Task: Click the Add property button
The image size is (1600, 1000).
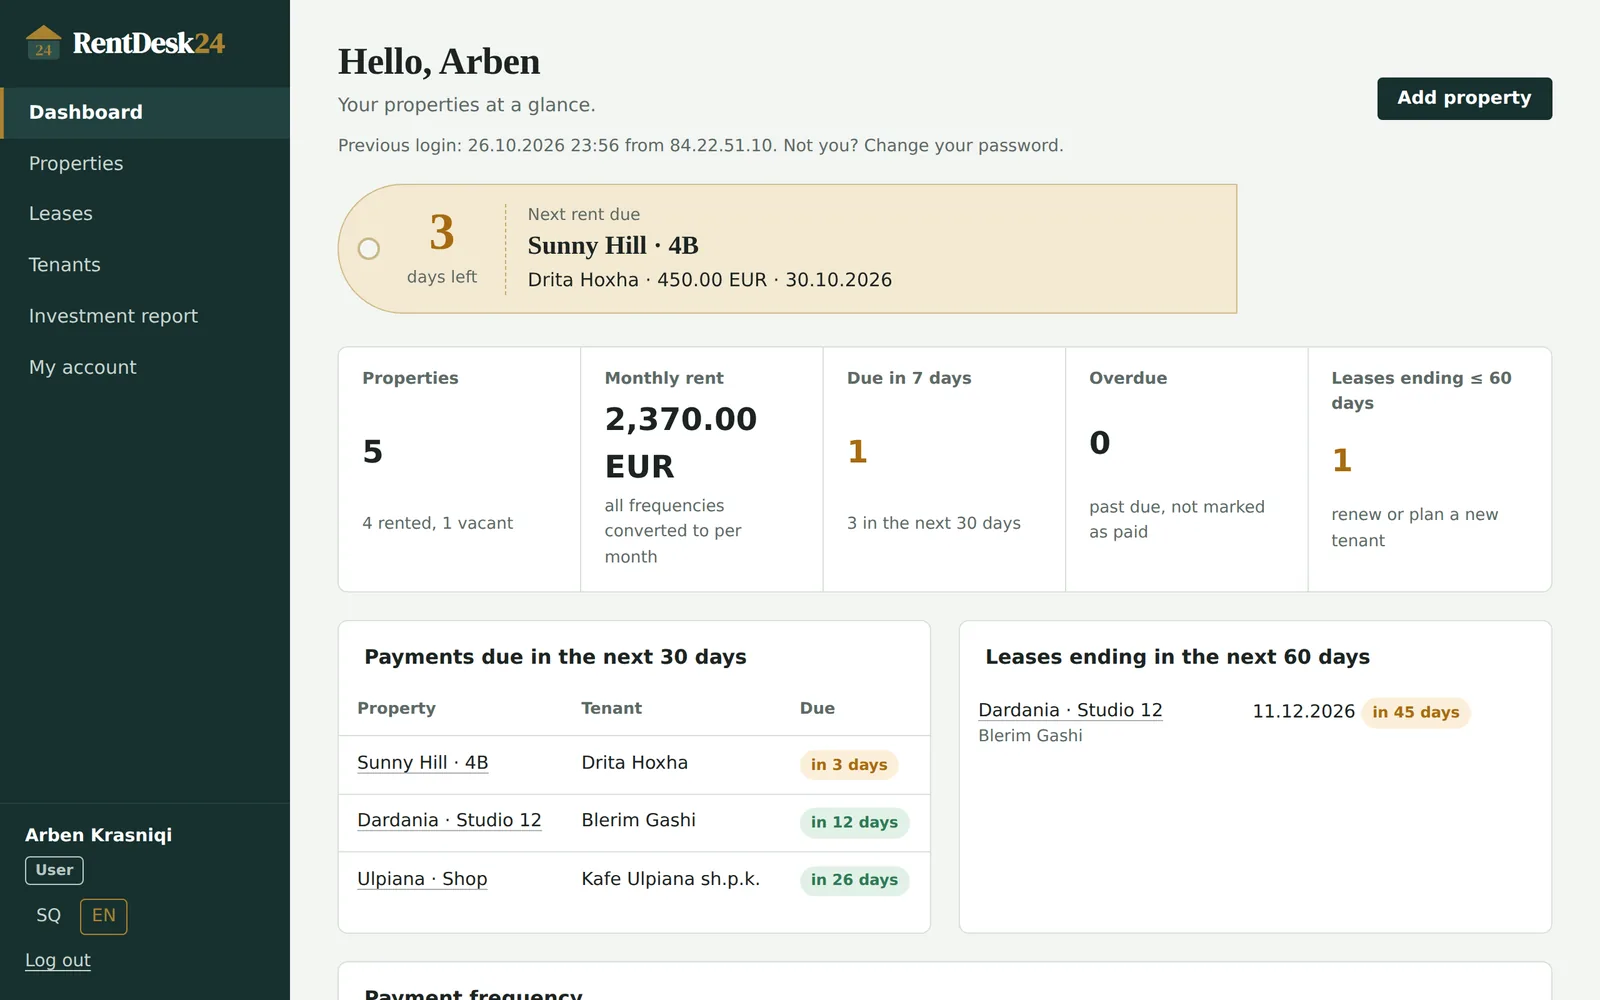Action: pos(1464,98)
